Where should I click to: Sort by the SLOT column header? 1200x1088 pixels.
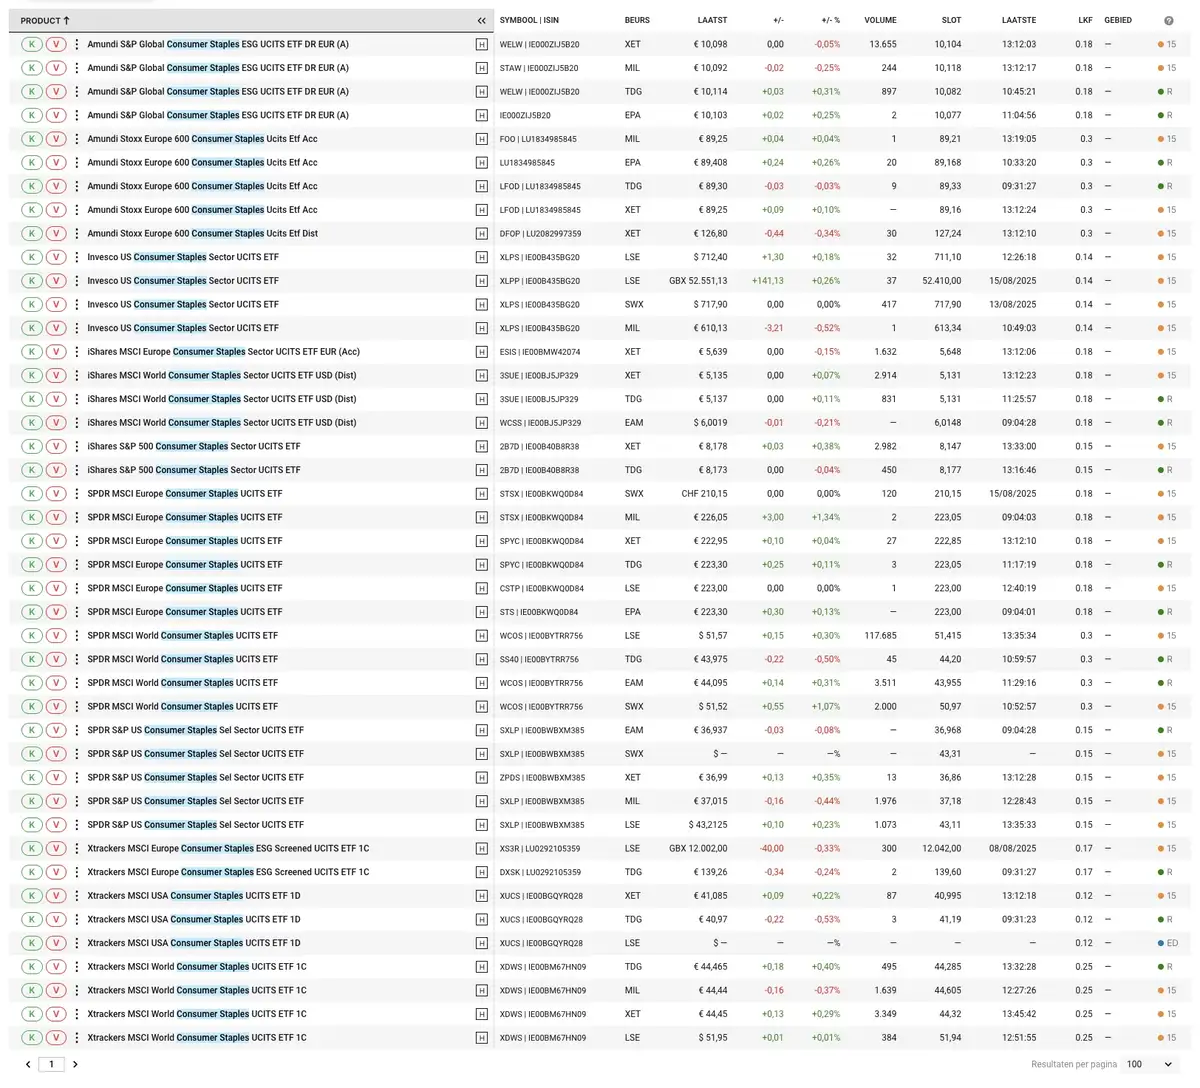951,20
